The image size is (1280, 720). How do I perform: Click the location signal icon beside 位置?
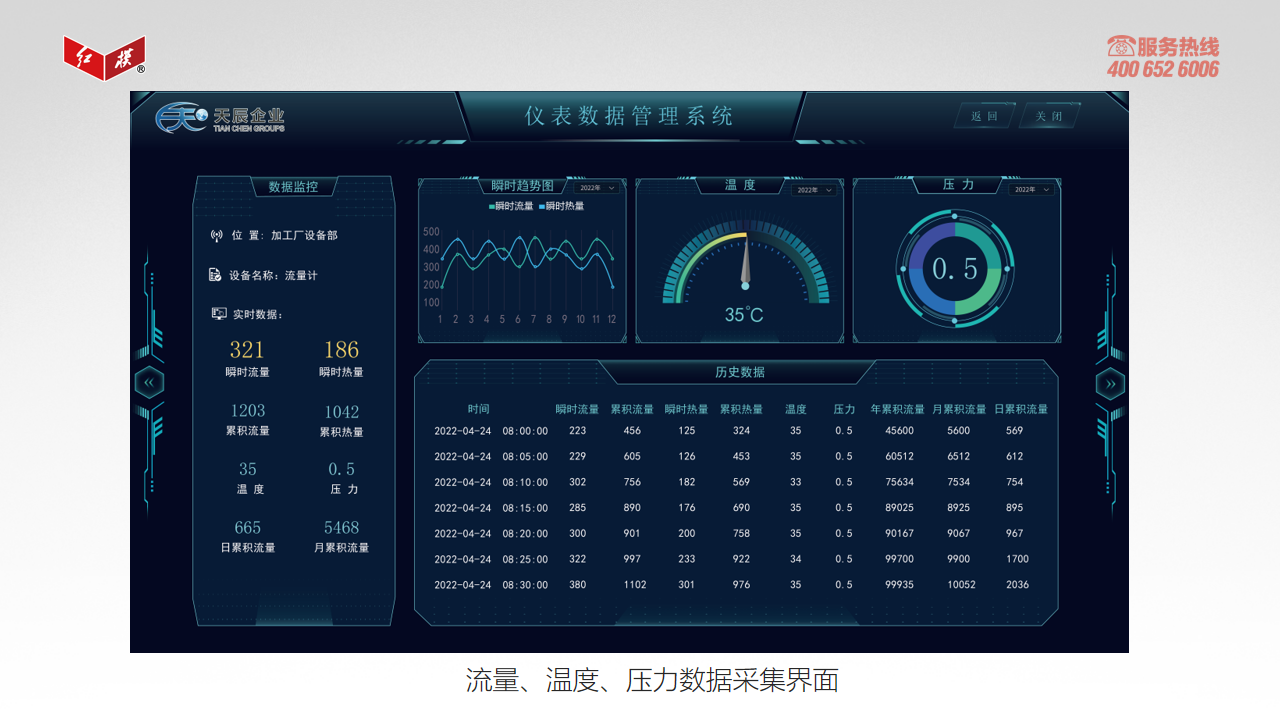(216, 236)
